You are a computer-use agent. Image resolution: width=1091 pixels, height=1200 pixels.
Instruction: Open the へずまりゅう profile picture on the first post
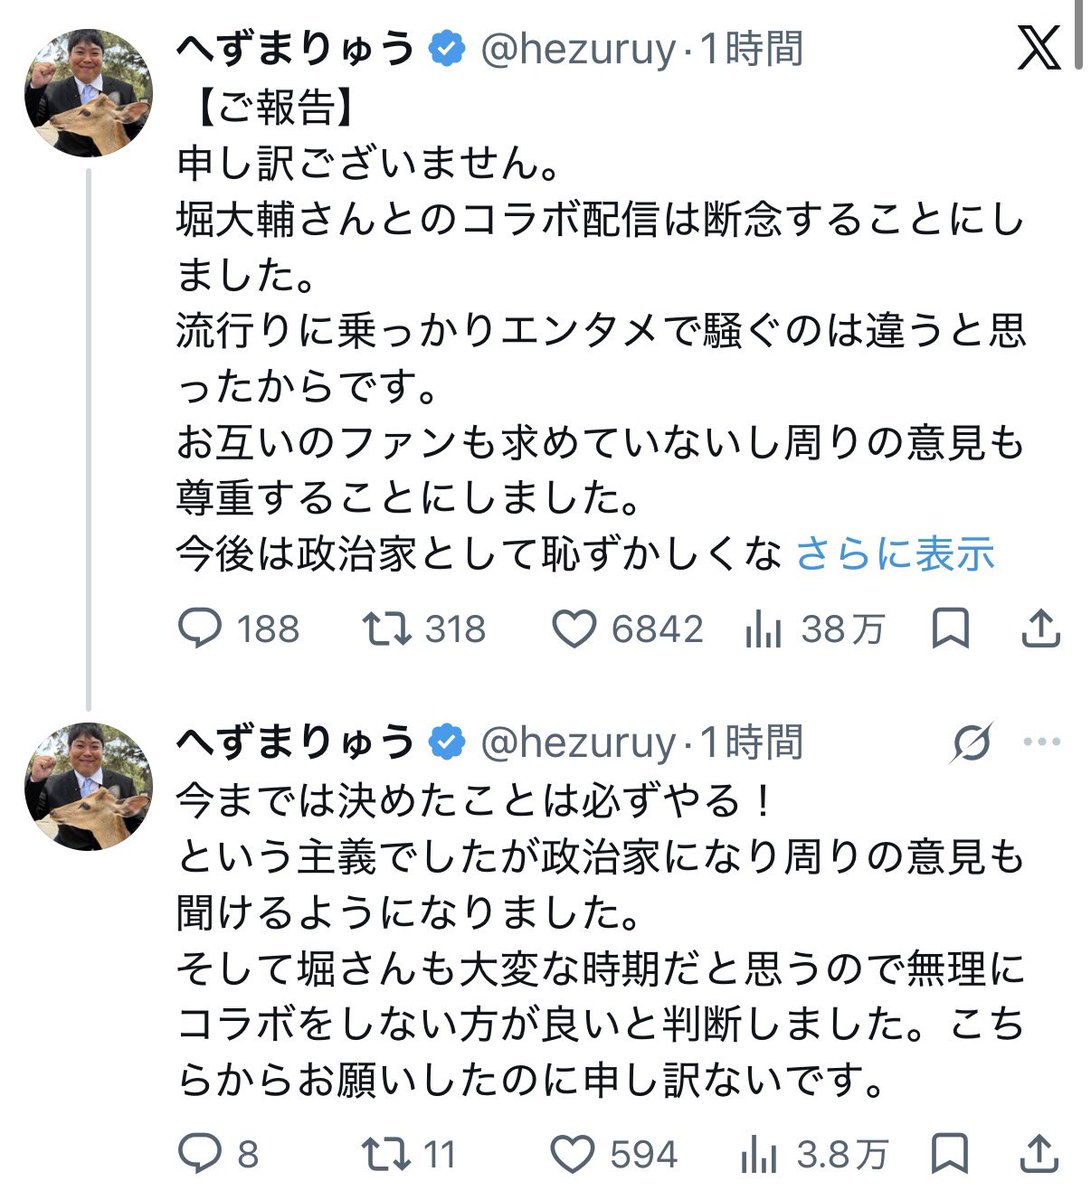pos(88,93)
